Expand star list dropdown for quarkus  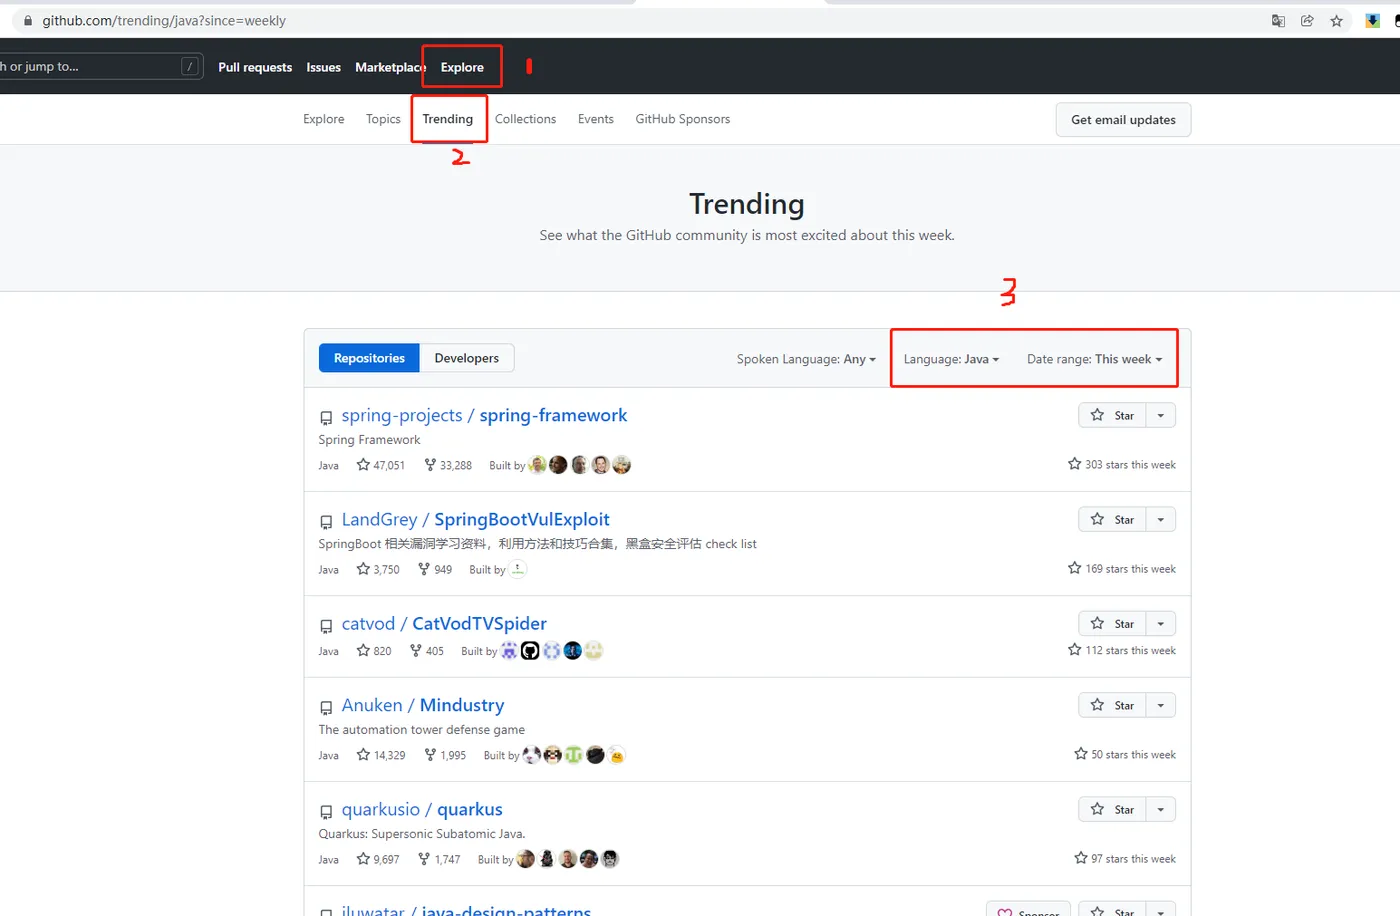[x=1160, y=809]
